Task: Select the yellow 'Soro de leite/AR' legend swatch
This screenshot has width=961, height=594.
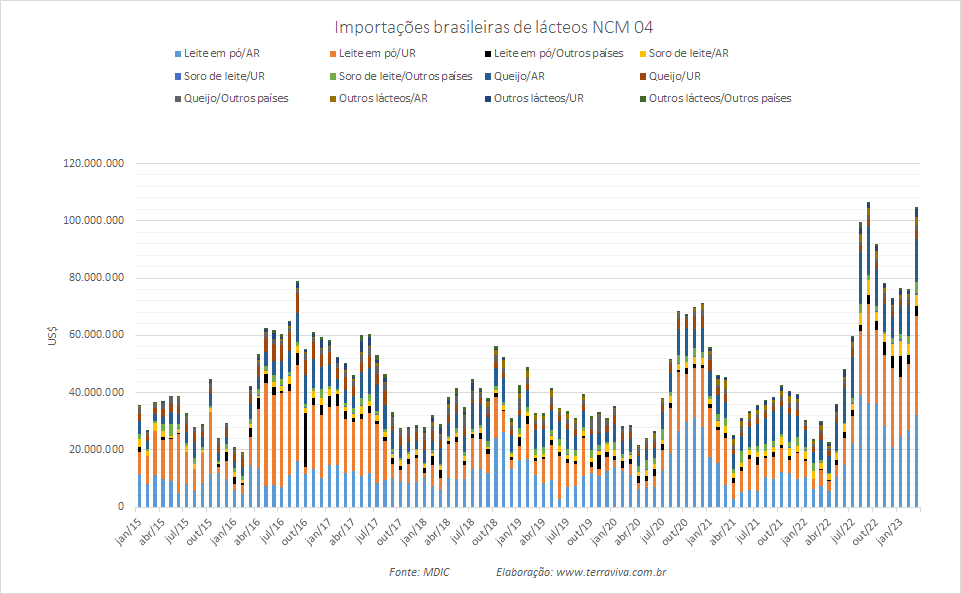Action: tap(643, 54)
